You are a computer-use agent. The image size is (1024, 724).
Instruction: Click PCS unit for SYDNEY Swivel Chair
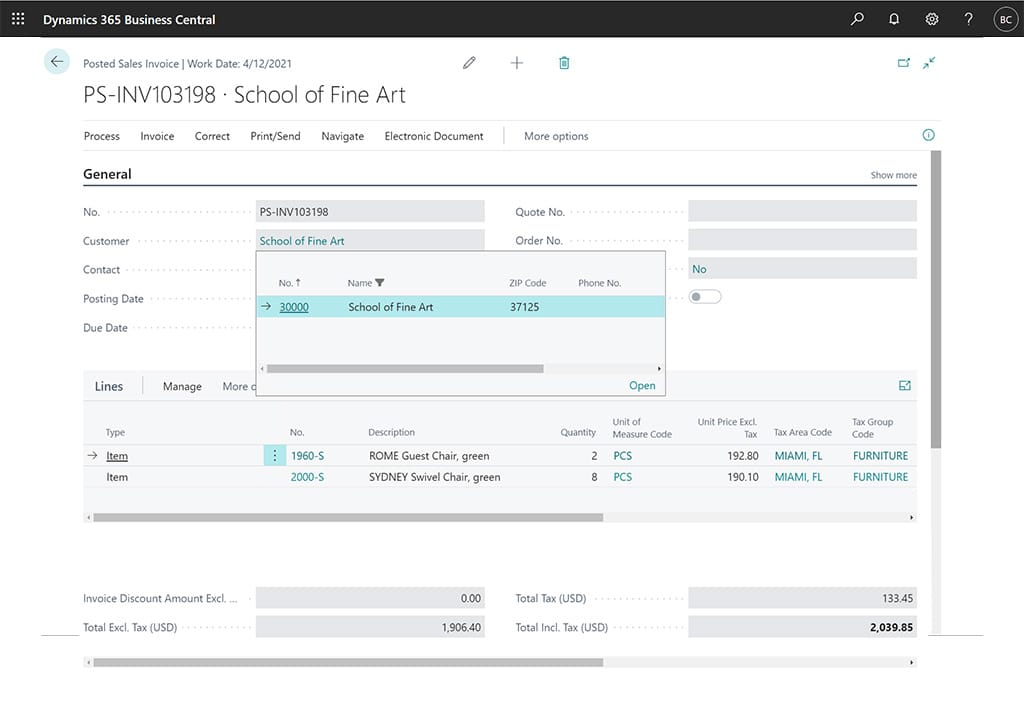(x=622, y=477)
